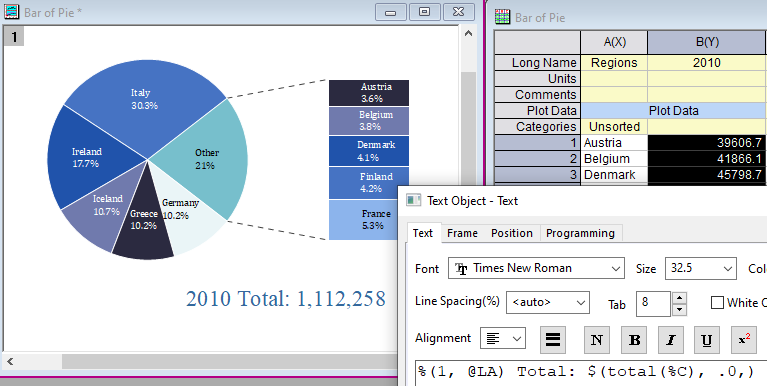Click the Text Object dialog title icon
Screen dimensions: 767x386
click(x=414, y=201)
